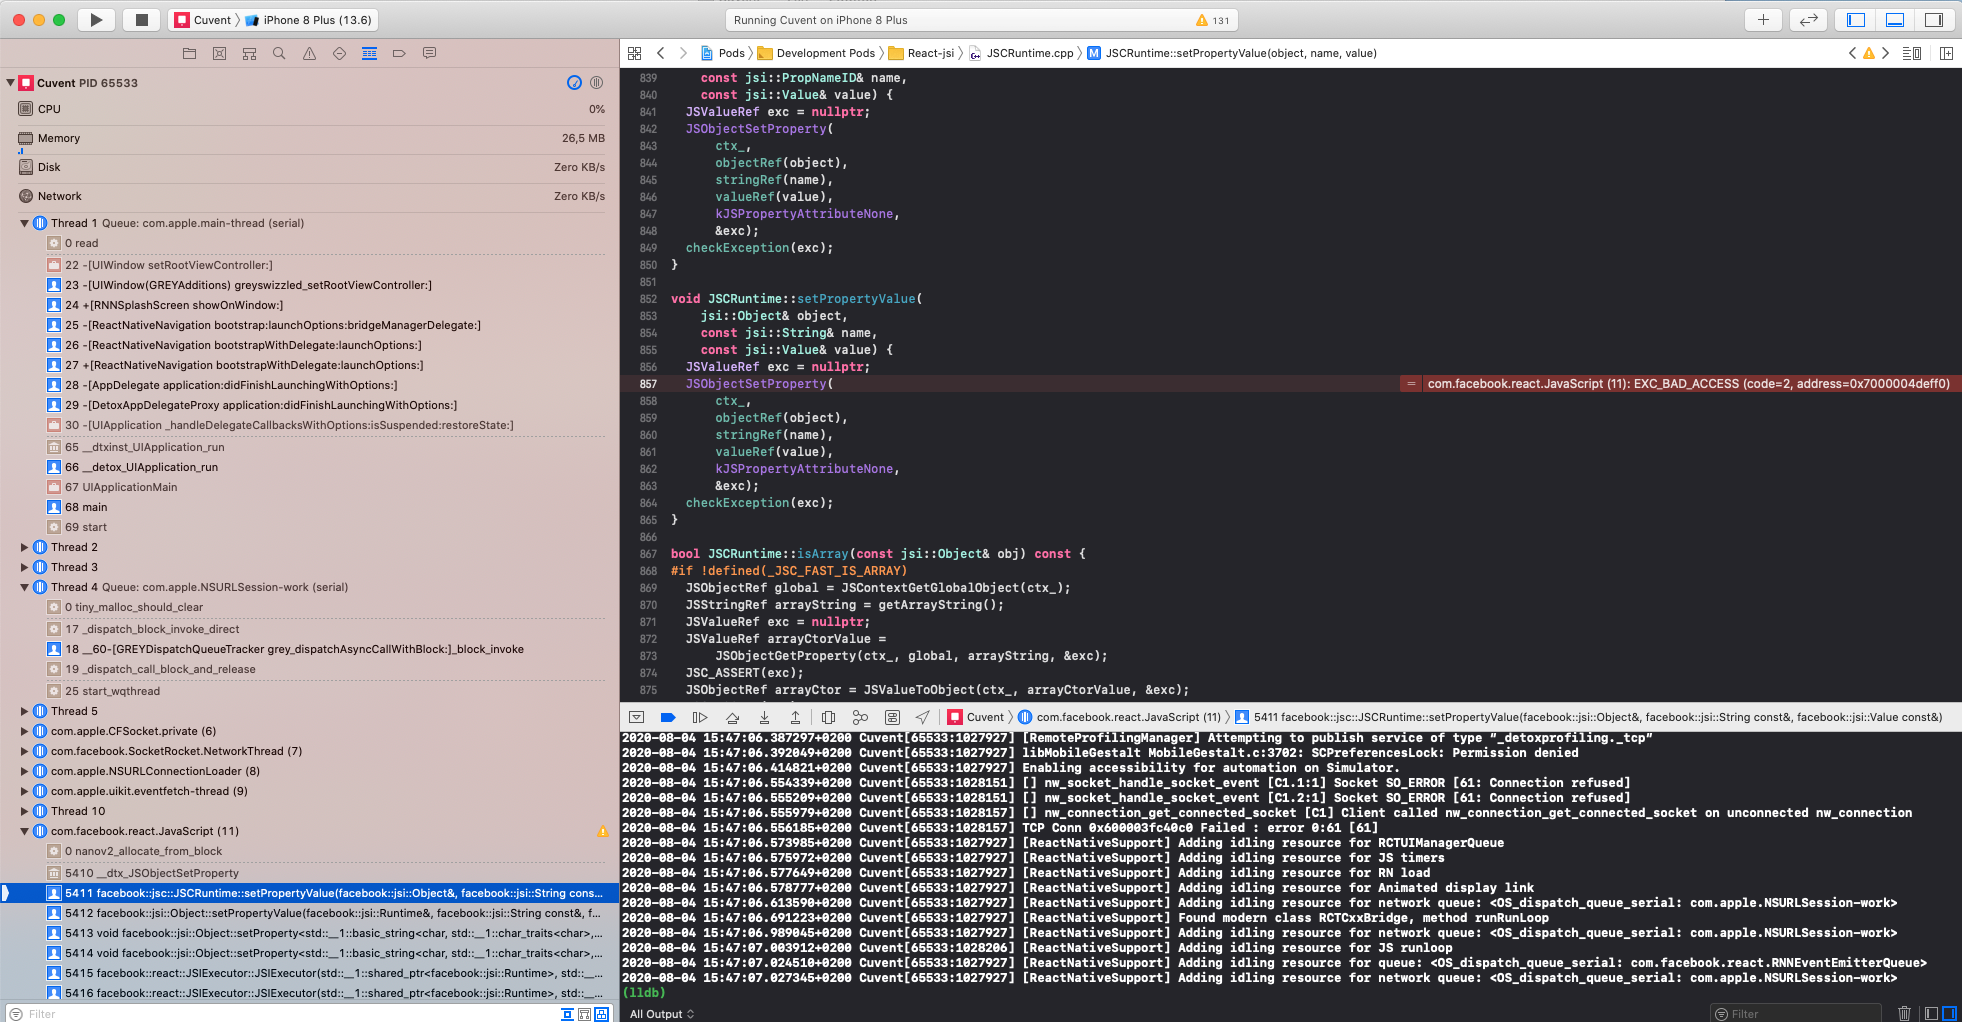Click the Step Out debug icon
This screenshot has width=1962, height=1022.
click(797, 717)
